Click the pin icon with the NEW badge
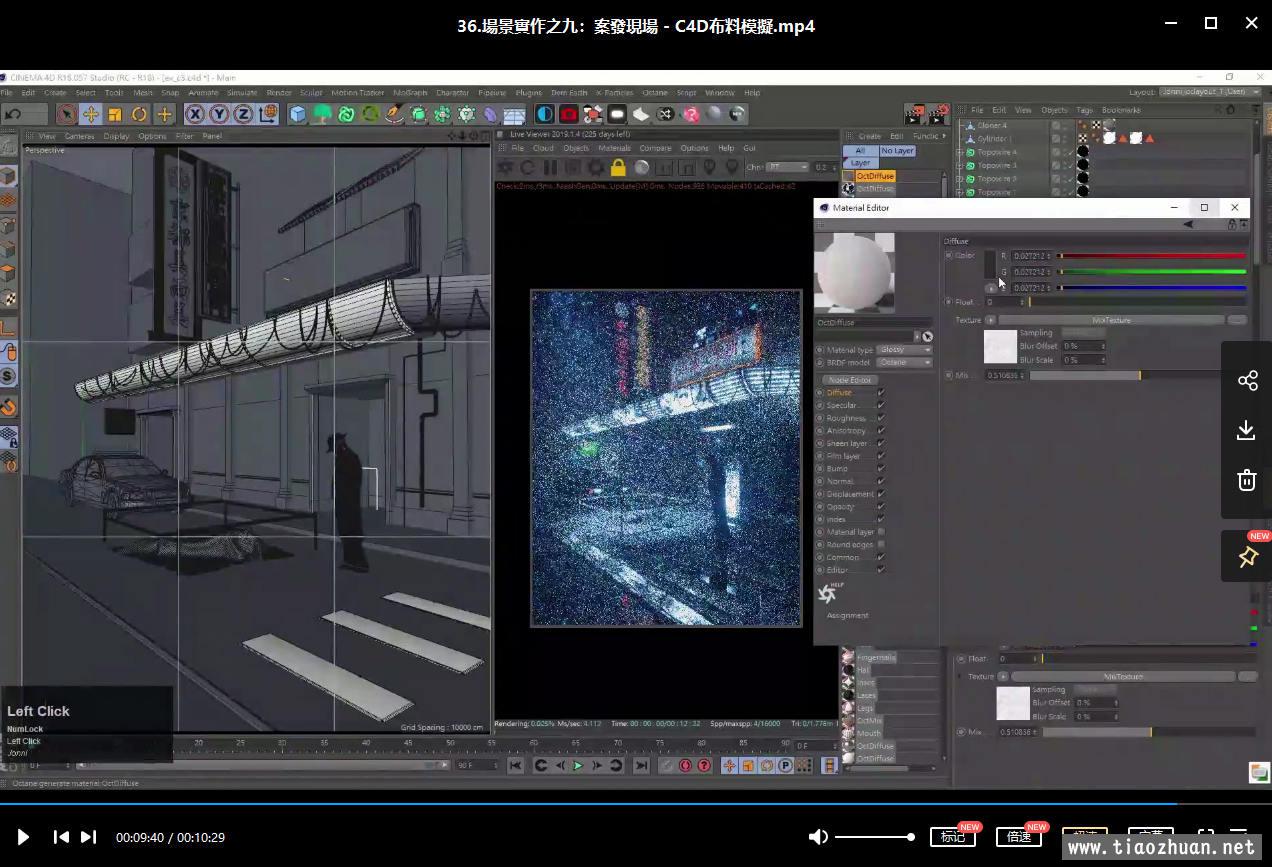 [x=1247, y=557]
